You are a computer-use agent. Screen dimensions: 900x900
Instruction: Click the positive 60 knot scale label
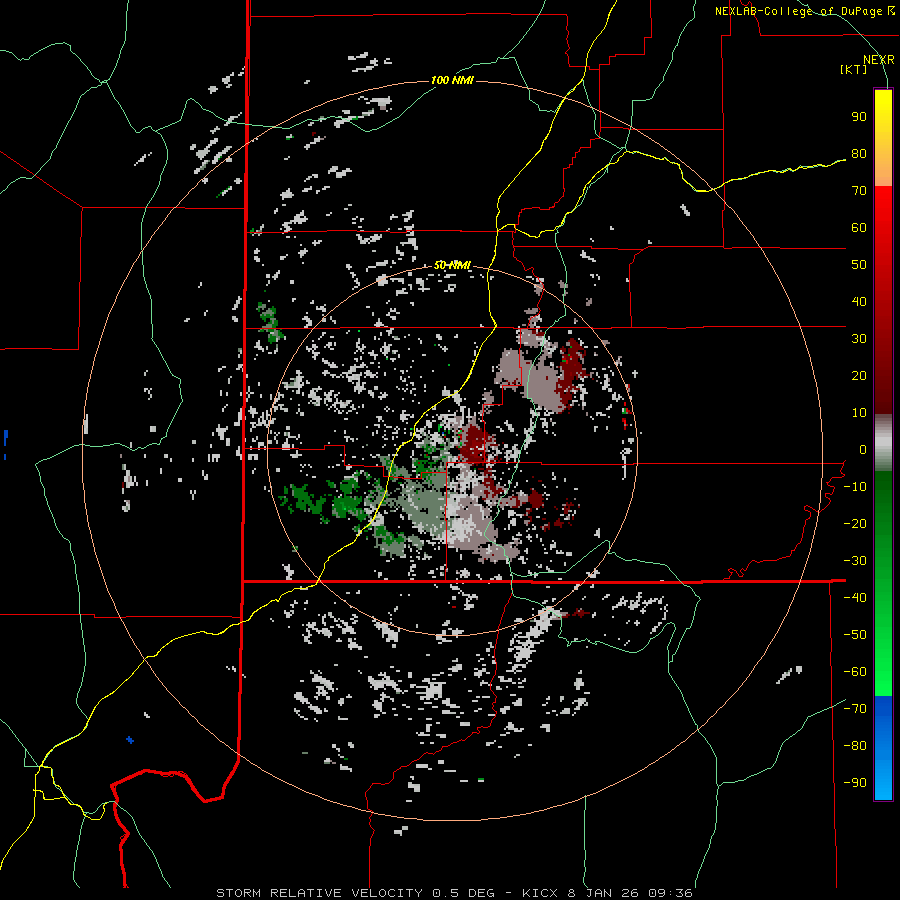[859, 228]
